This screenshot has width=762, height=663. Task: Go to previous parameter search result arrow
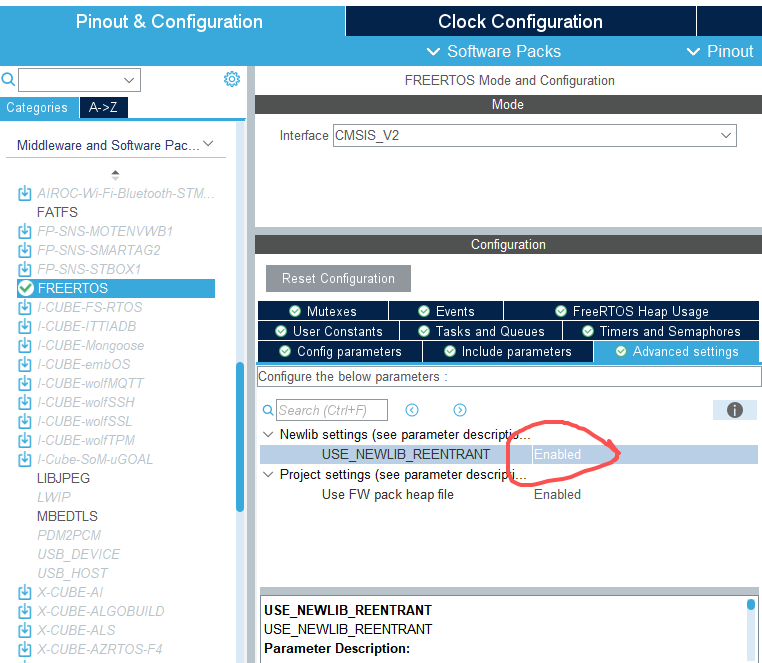[x=412, y=410]
